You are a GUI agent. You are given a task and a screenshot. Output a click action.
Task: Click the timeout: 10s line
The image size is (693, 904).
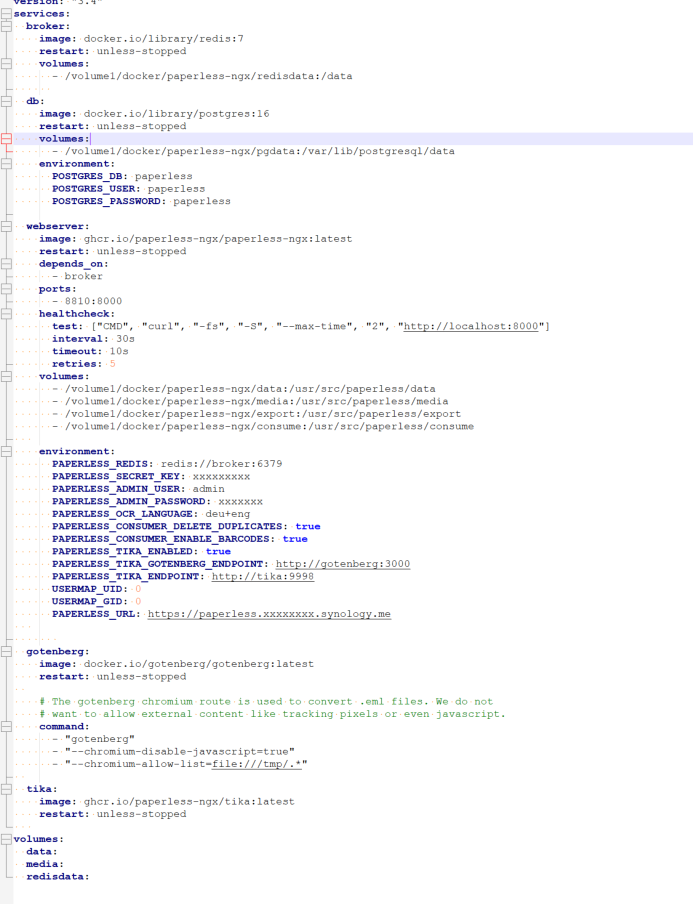point(91,351)
